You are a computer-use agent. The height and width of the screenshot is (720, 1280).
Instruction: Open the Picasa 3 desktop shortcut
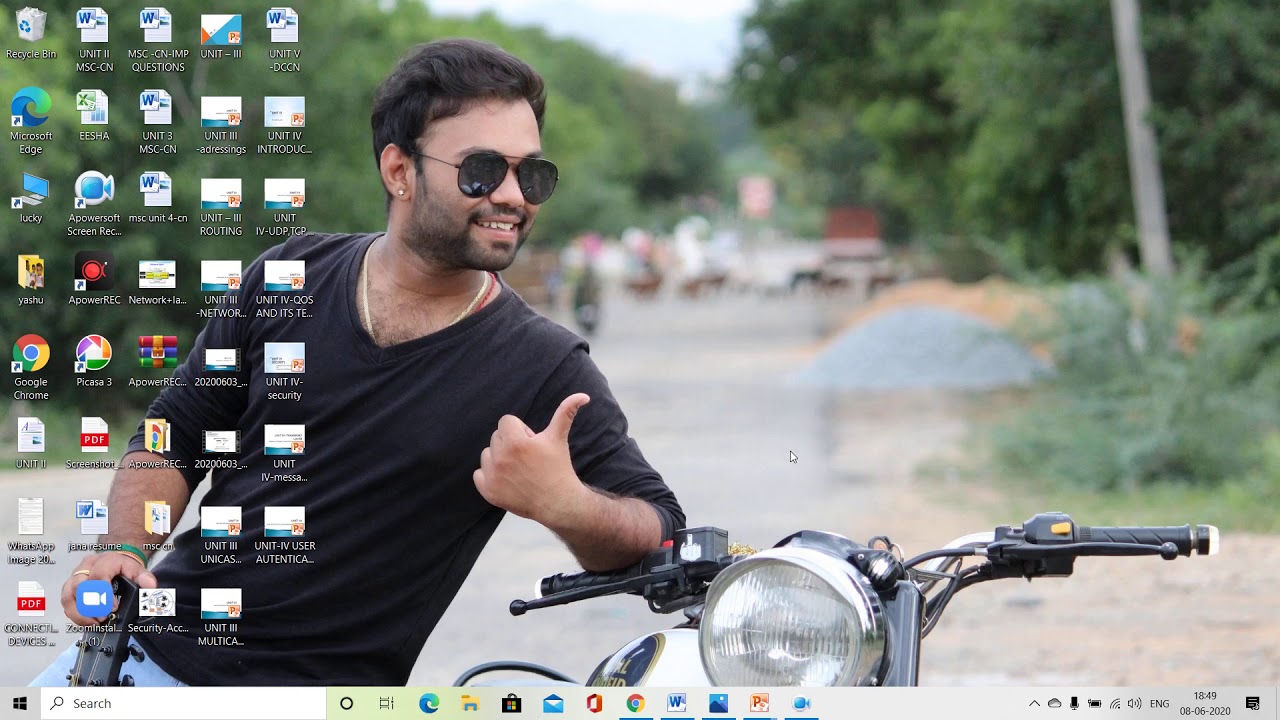[x=94, y=356]
